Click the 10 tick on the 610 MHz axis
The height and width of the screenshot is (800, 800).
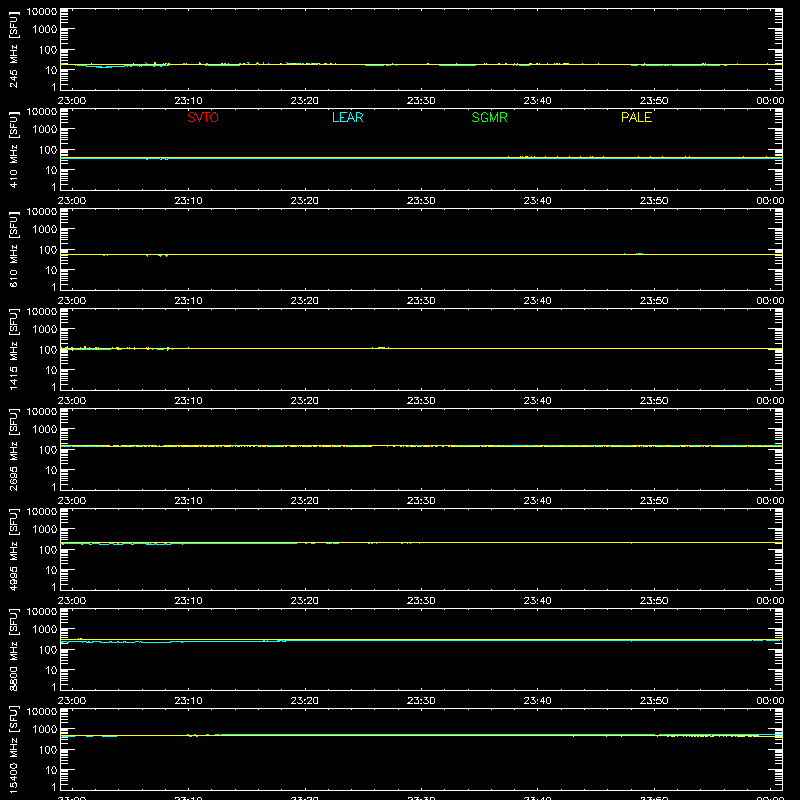click(51, 270)
